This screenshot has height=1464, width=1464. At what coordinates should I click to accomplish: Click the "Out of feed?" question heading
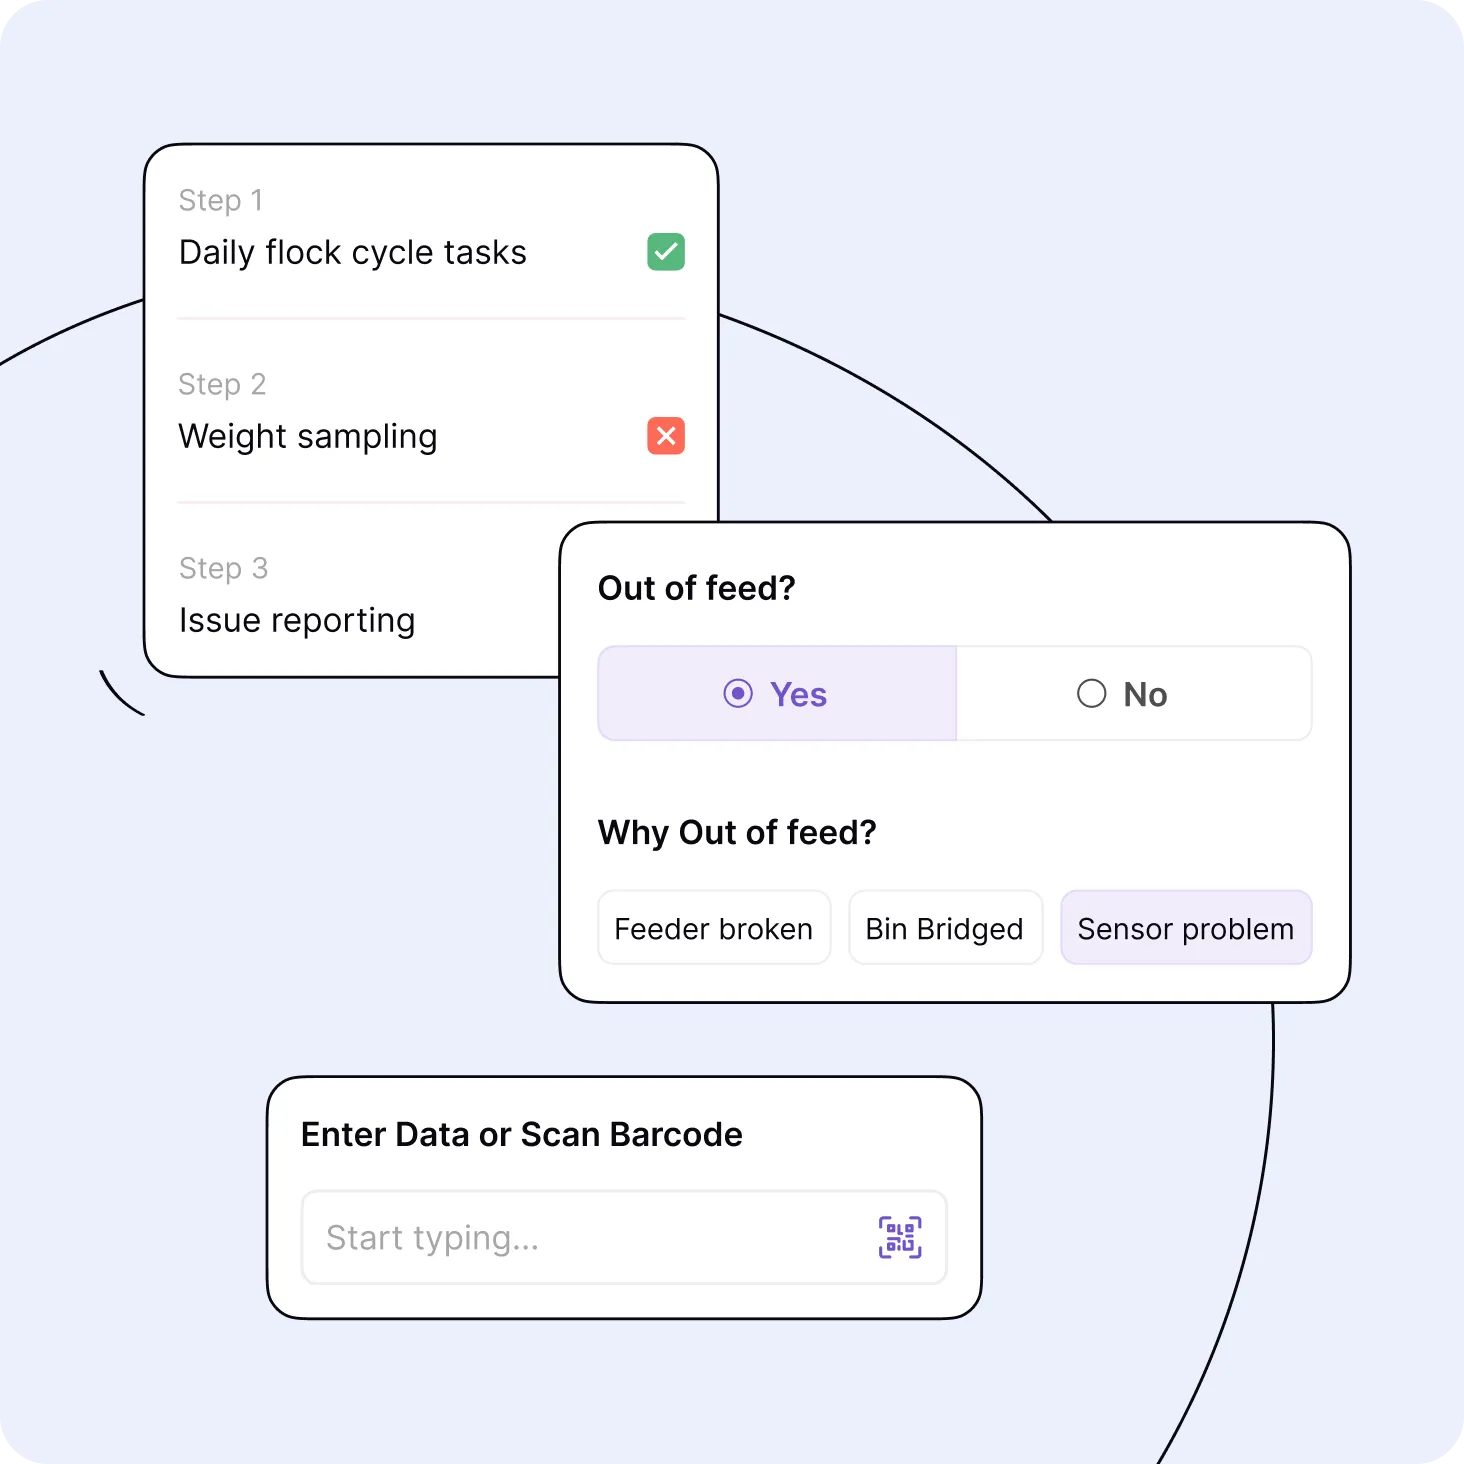point(697,588)
